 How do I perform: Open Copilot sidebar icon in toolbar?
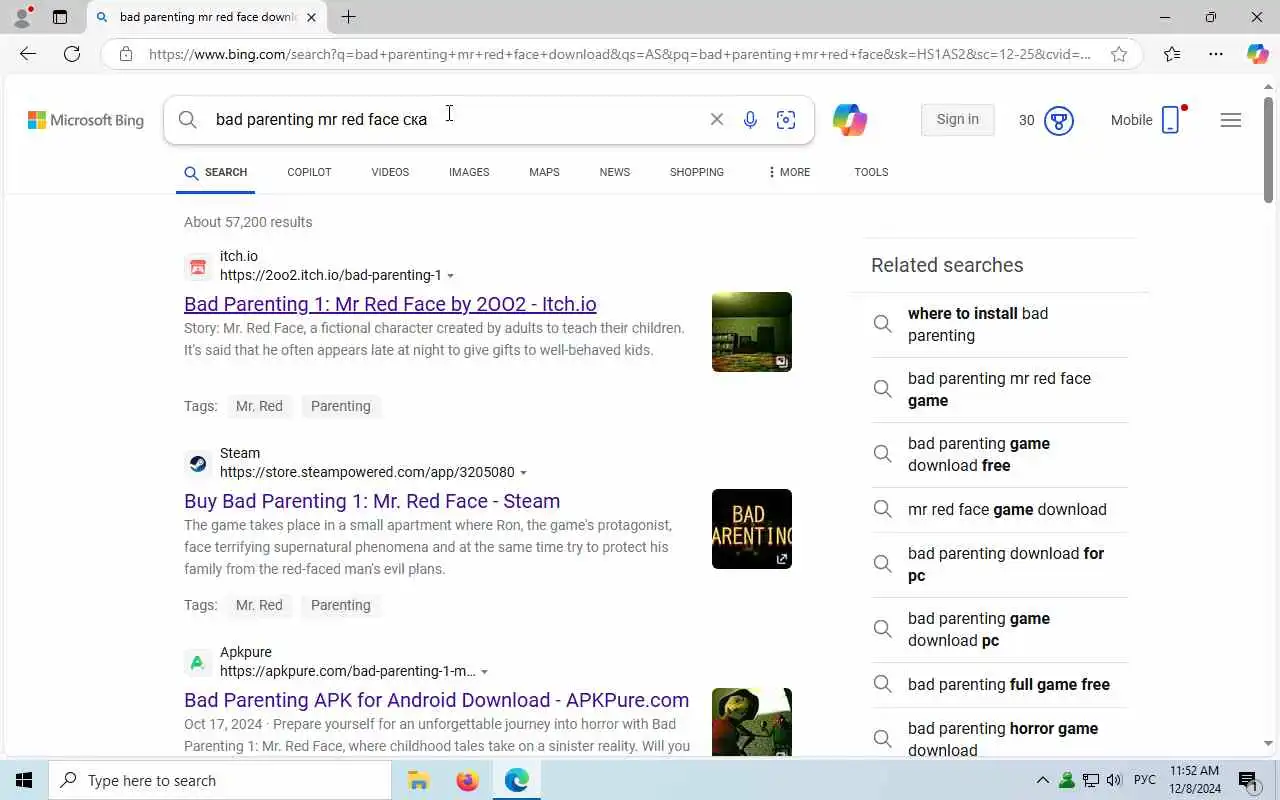click(1257, 54)
